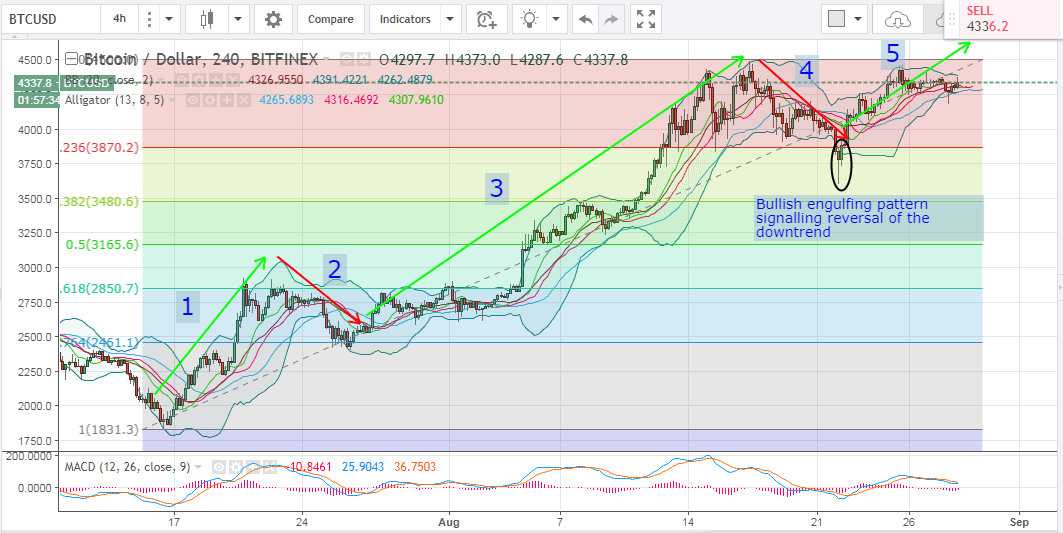Open the MACD indicator settings gear
Image resolution: width=1063 pixels, height=533 pixels.
tap(236, 467)
